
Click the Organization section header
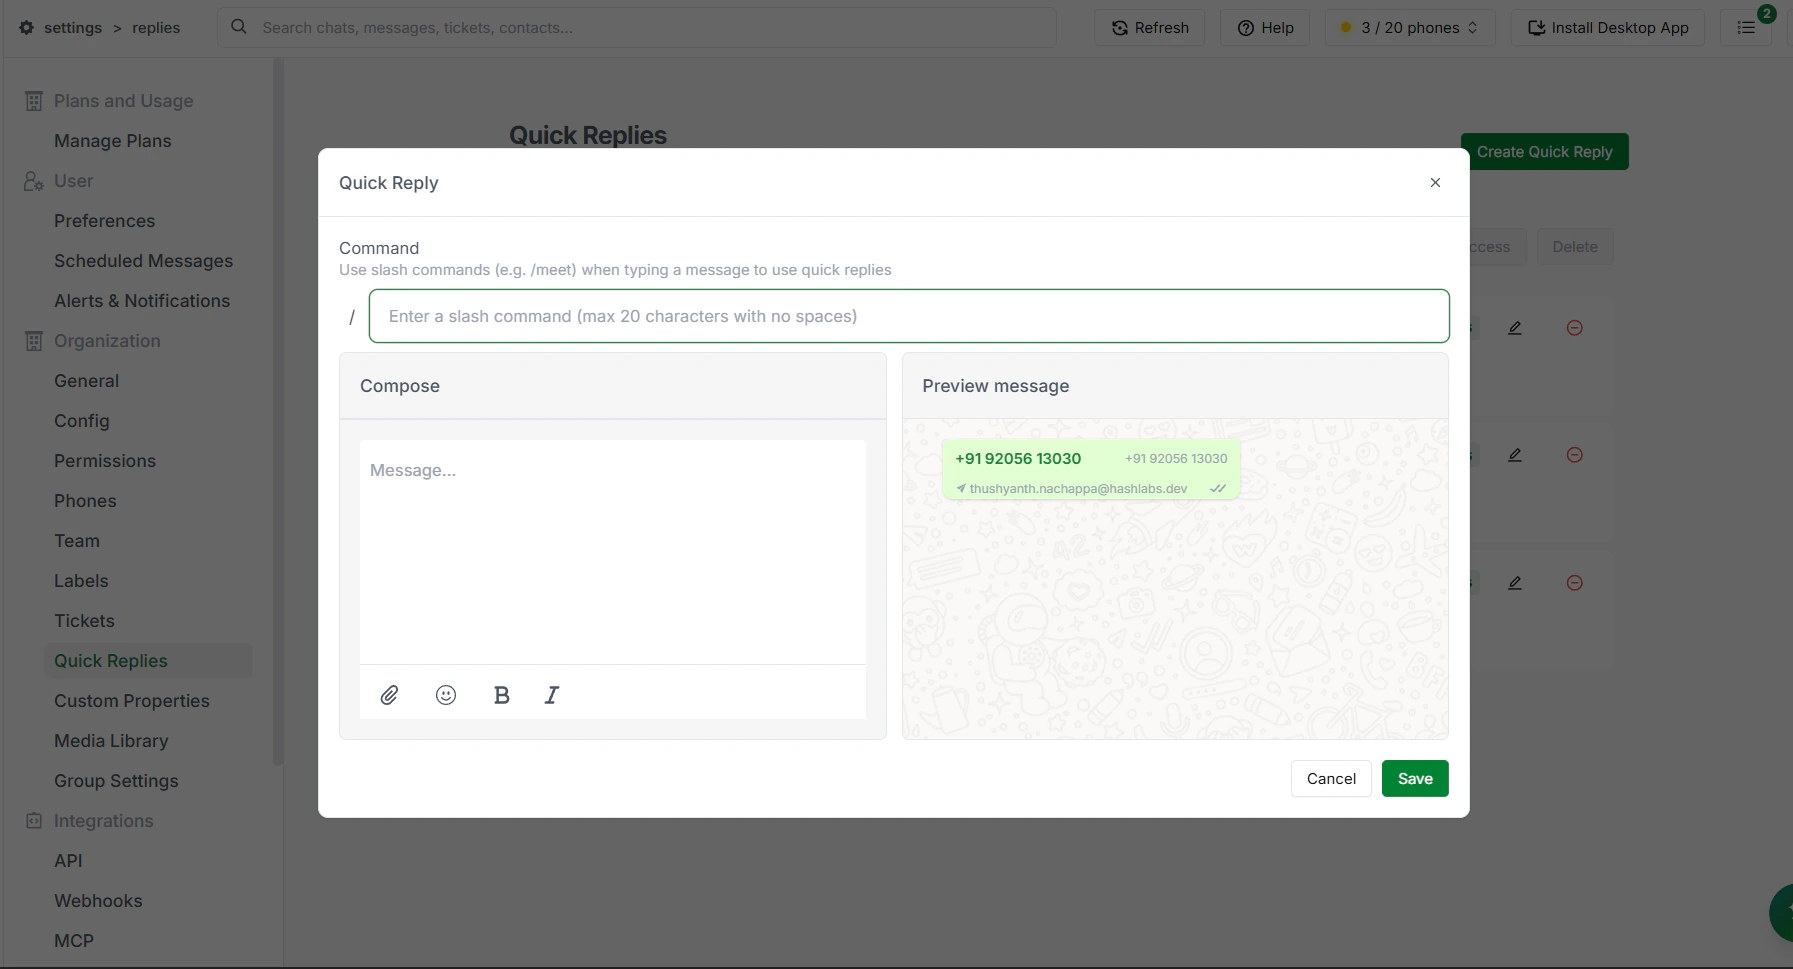point(107,341)
